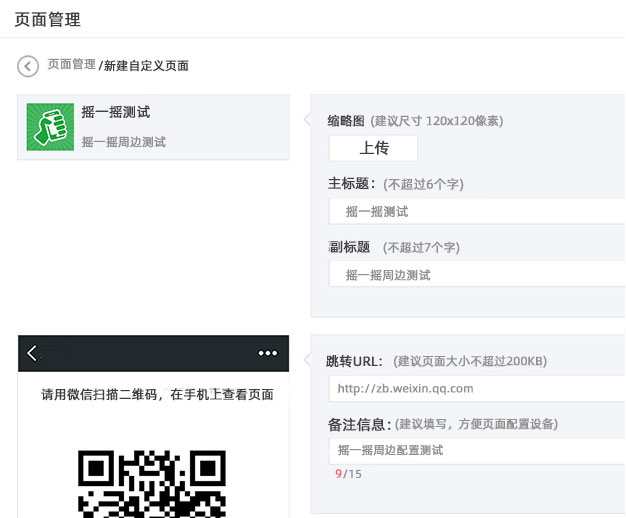
Task: Click the 跳转URL label
Action: pyautogui.click(x=355, y=361)
